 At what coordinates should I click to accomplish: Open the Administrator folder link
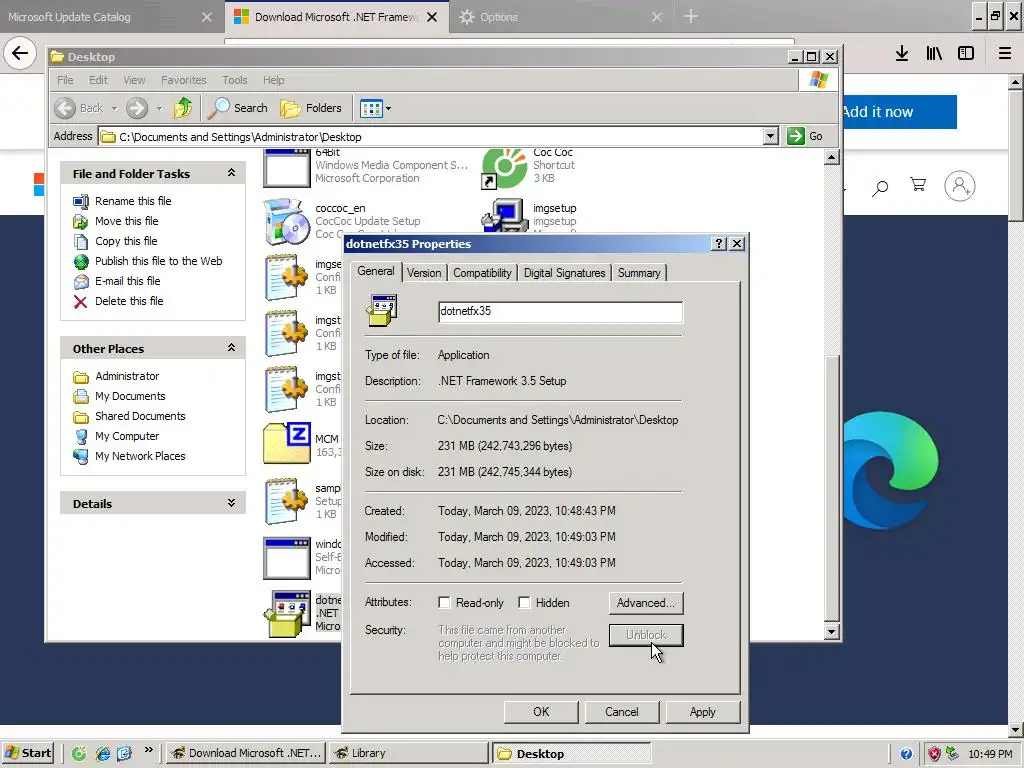click(x=127, y=376)
